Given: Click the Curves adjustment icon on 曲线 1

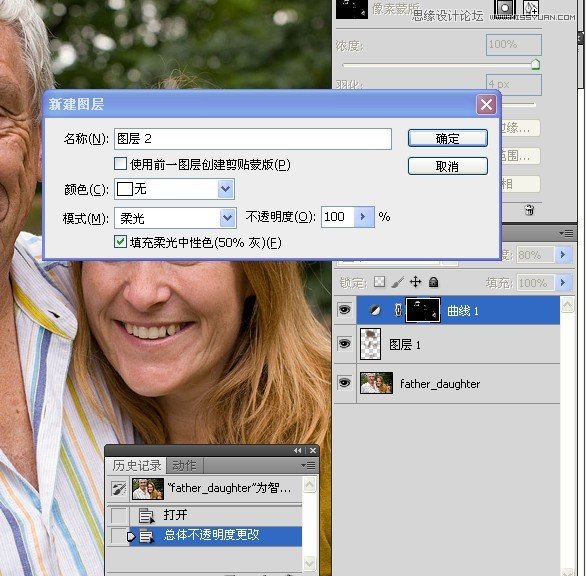Looking at the screenshot, I should (375, 310).
